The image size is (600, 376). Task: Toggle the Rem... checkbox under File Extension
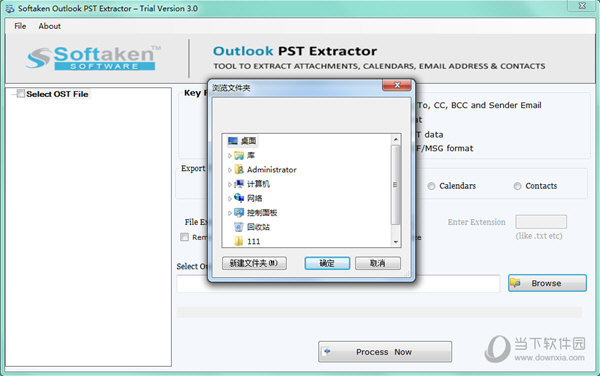click(184, 237)
